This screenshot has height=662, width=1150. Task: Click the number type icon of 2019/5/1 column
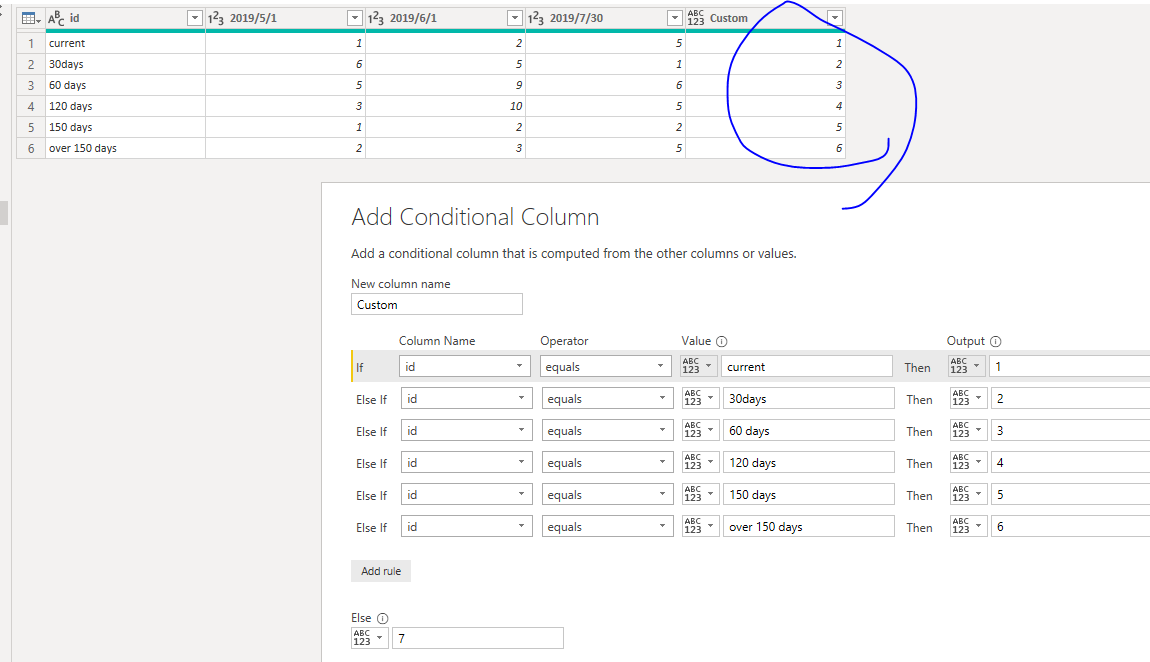(216, 18)
